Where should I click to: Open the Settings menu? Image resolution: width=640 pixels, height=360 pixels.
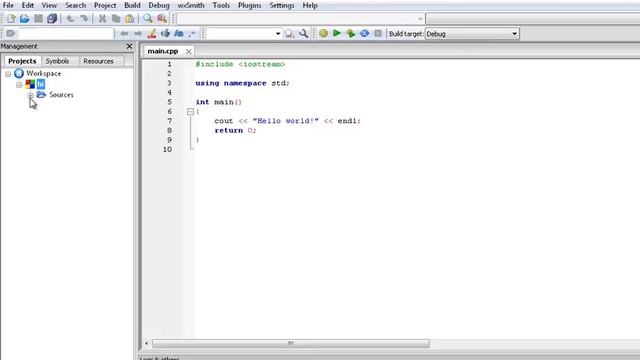[x=282, y=5]
